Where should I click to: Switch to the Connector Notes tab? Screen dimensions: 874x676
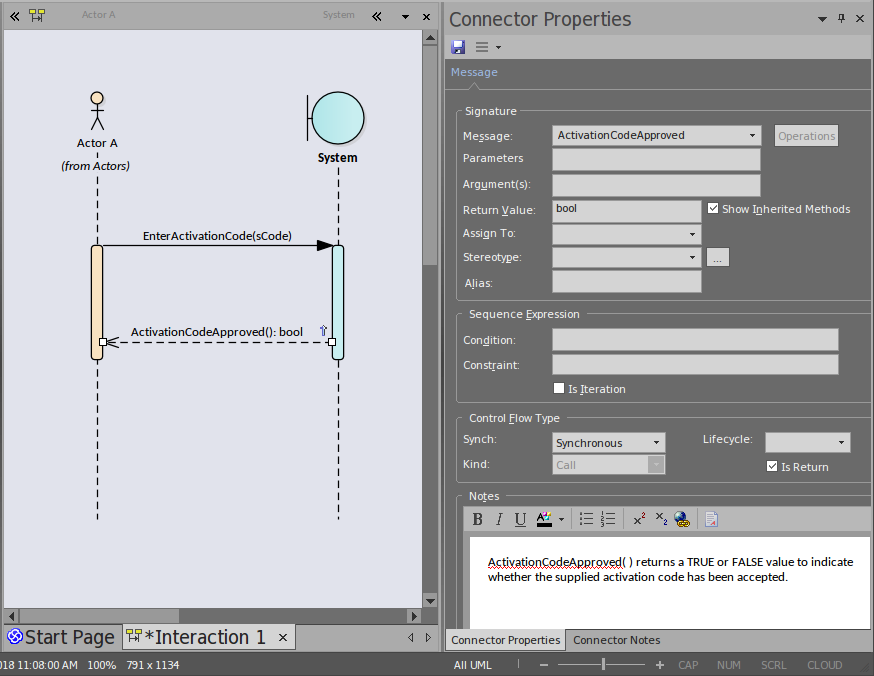pos(616,640)
